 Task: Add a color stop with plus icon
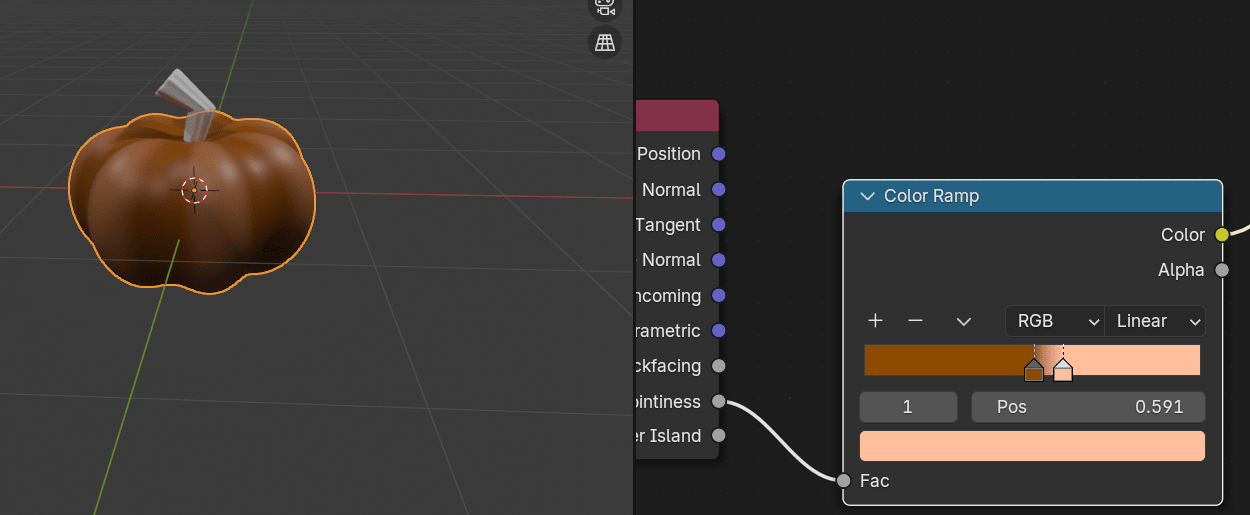[x=875, y=321]
